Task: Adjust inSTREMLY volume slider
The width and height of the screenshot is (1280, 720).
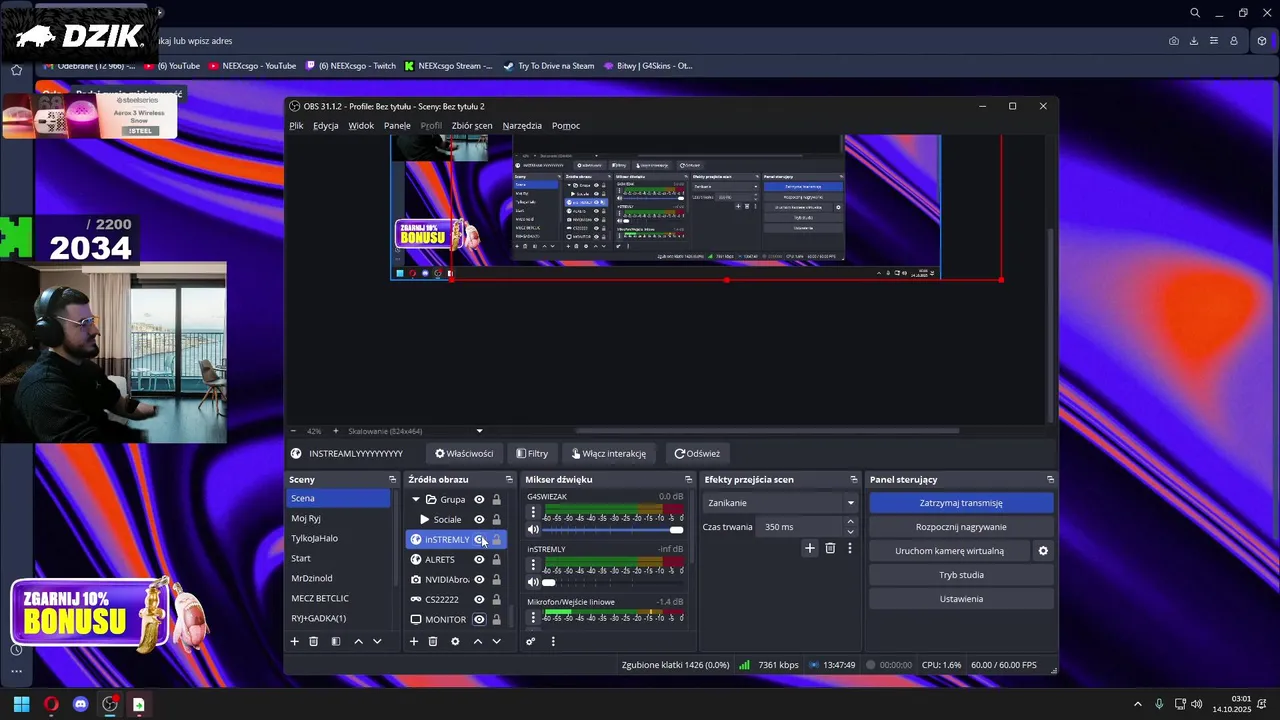Action: (x=613, y=582)
